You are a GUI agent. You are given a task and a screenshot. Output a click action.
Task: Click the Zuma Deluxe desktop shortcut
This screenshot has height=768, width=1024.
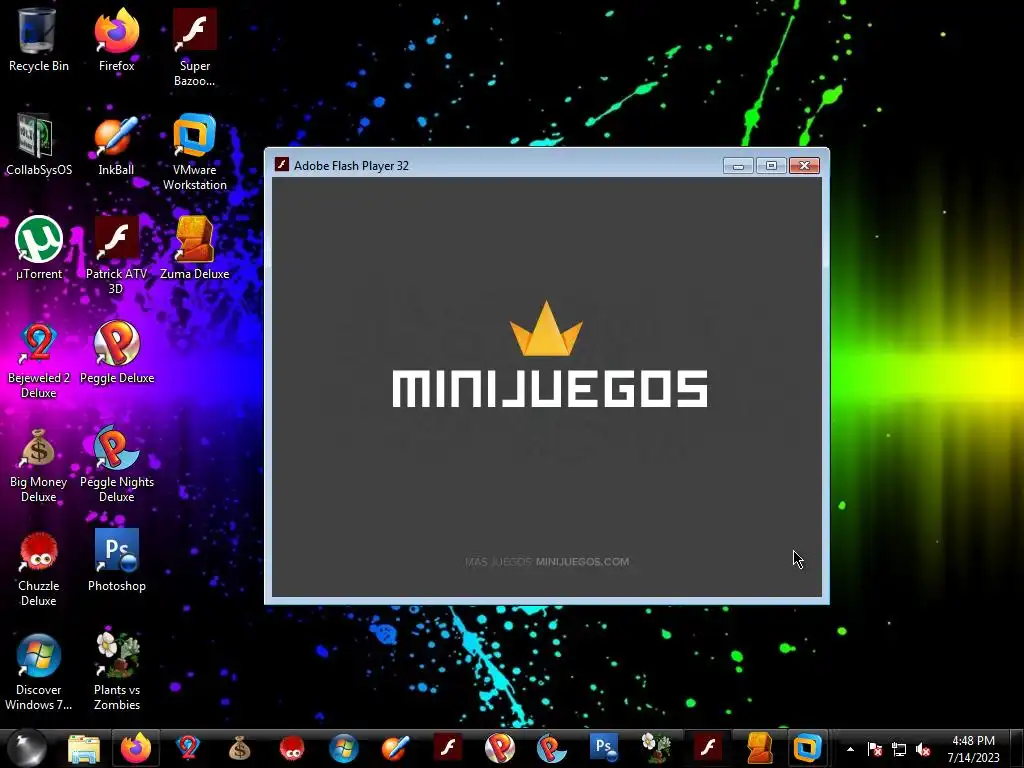(195, 248)
